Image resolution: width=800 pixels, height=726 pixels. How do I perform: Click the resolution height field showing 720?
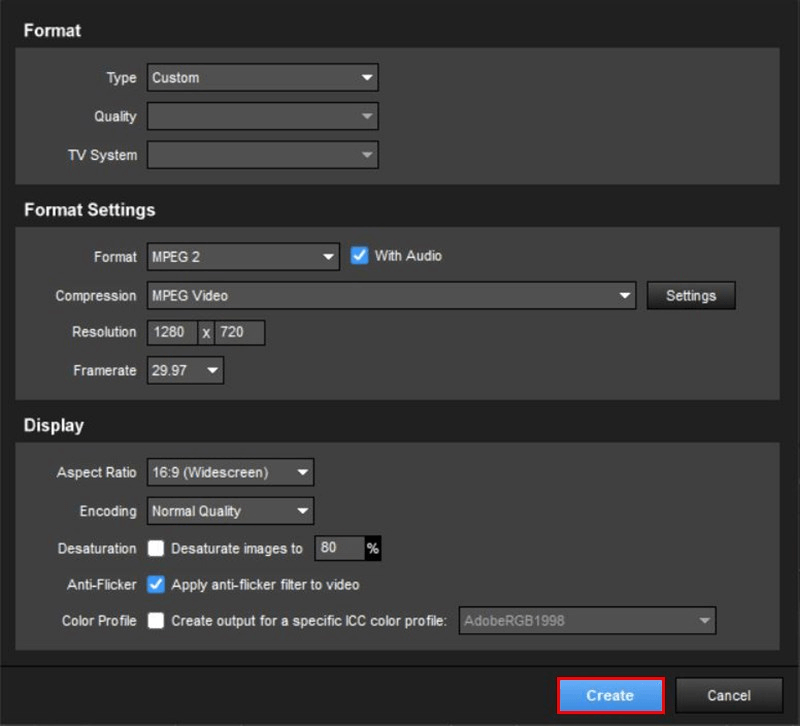[239, 333]
